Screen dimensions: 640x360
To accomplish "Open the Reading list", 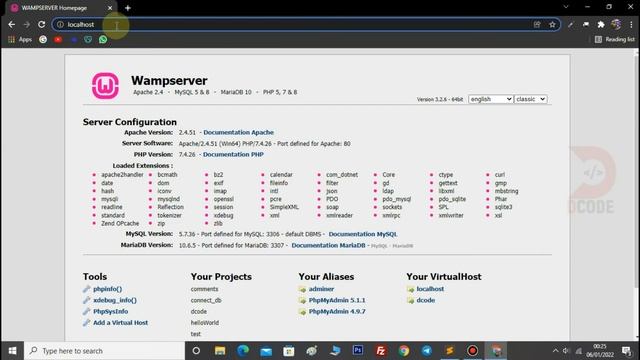I will click(x=615, y=40).
